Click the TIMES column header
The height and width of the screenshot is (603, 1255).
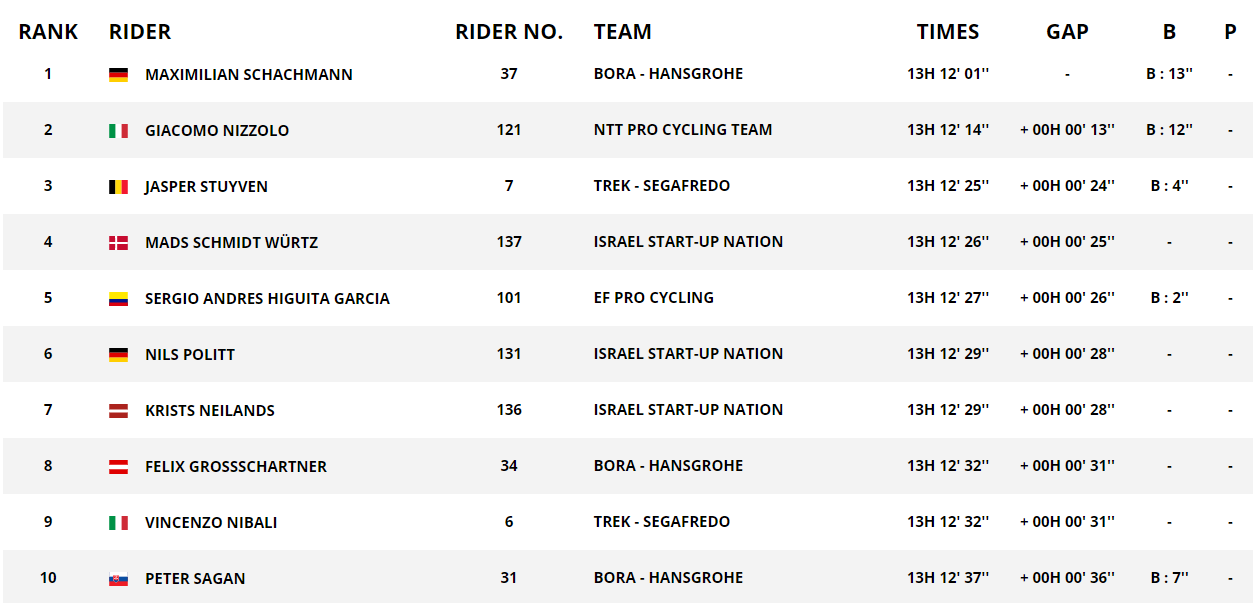948,31
